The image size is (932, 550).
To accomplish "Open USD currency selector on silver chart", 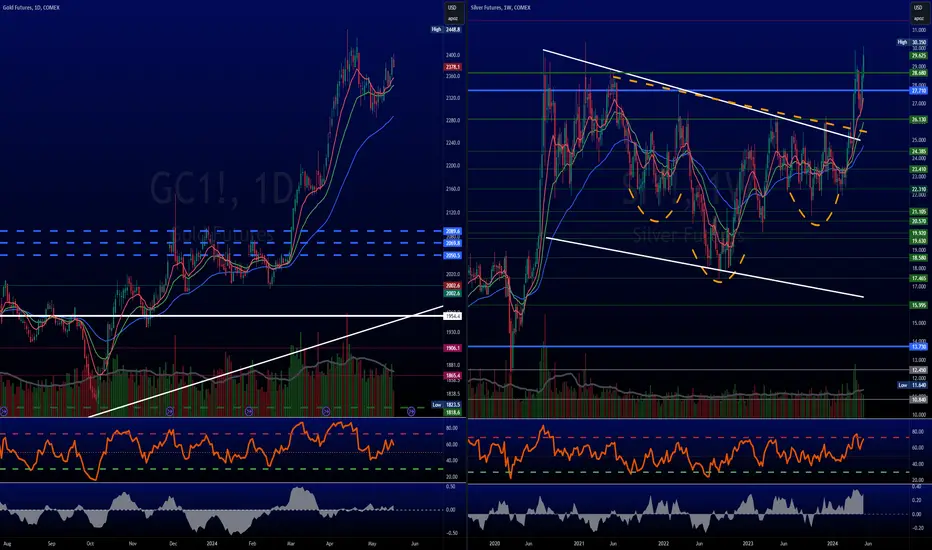I will 918,8.
